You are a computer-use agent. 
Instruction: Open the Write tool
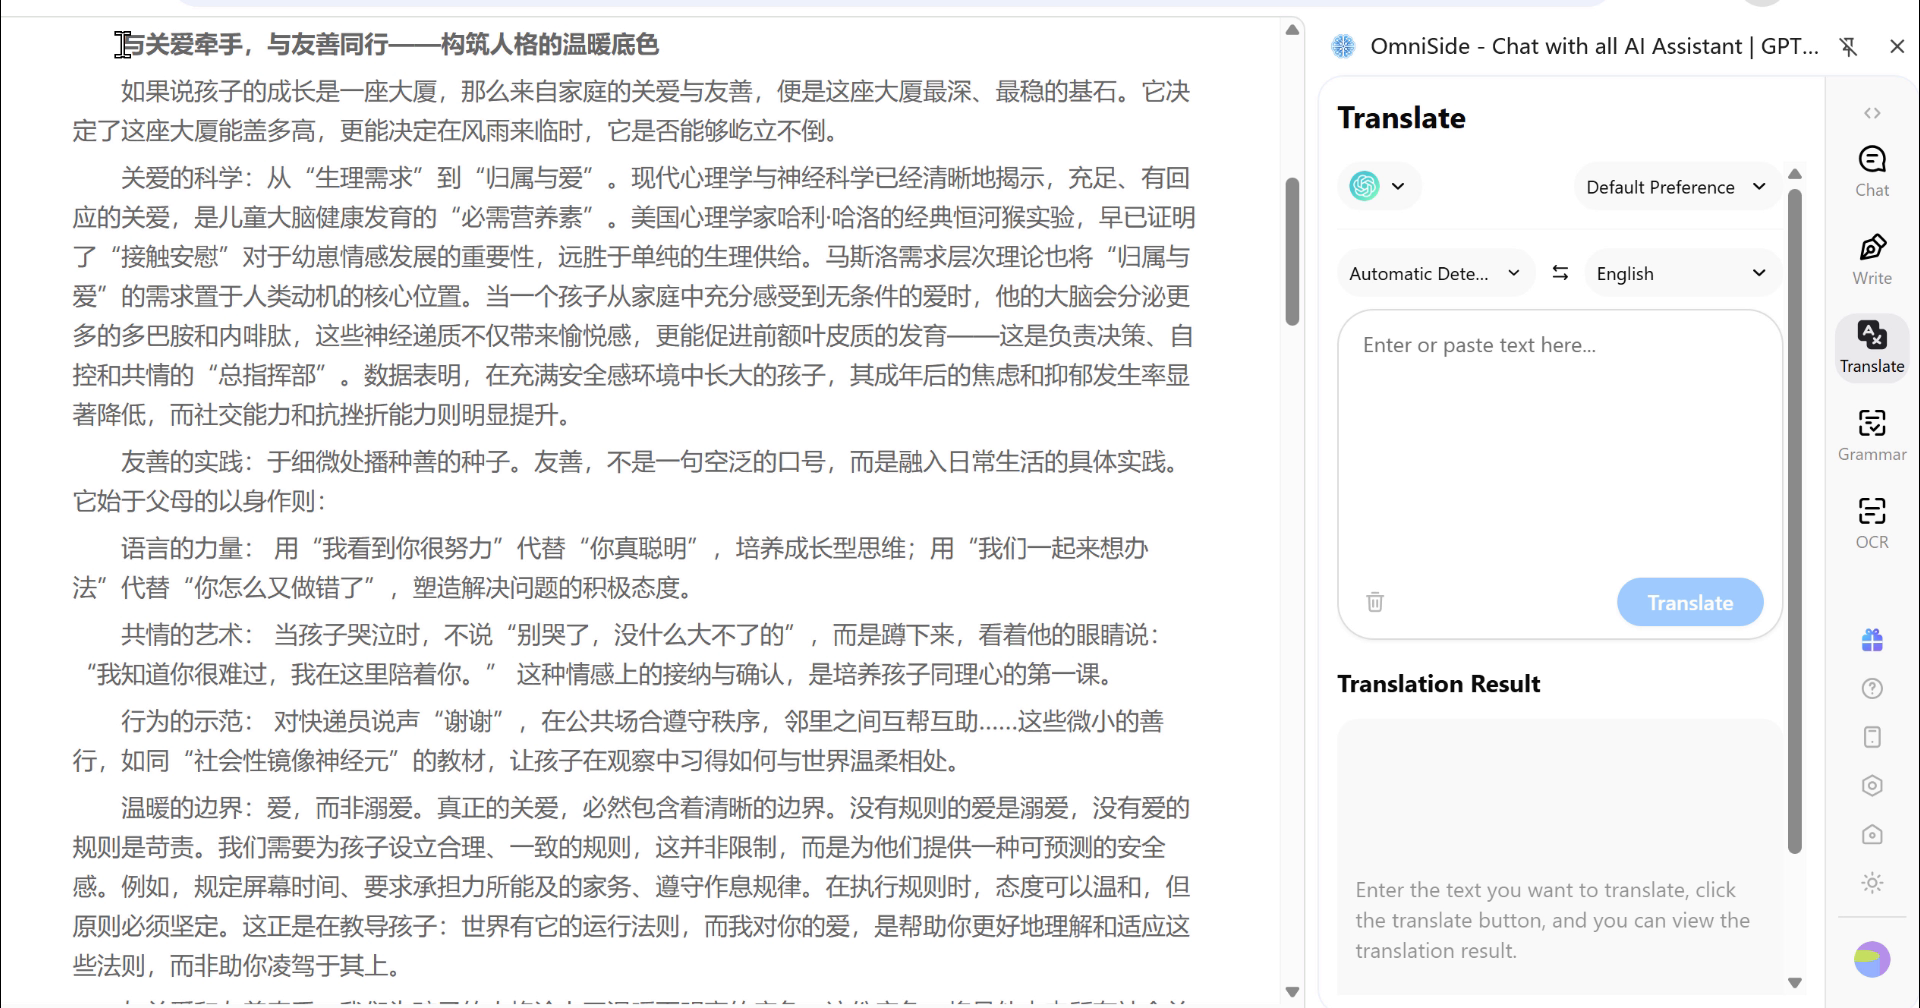[1871, 259]
